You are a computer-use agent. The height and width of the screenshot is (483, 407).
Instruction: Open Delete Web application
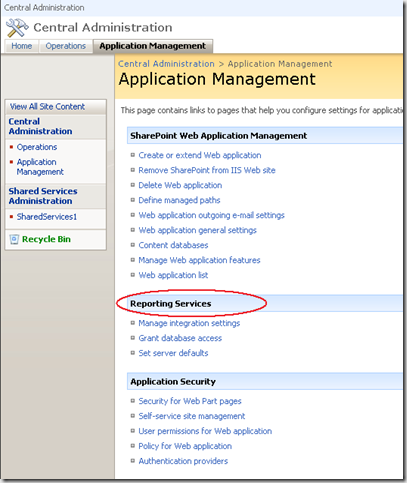(x=180, y=185)
